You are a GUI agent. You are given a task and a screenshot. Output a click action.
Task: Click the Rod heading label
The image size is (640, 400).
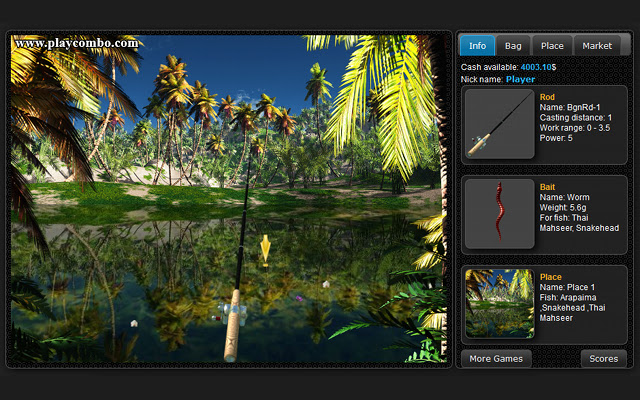[x=547, y=97]
